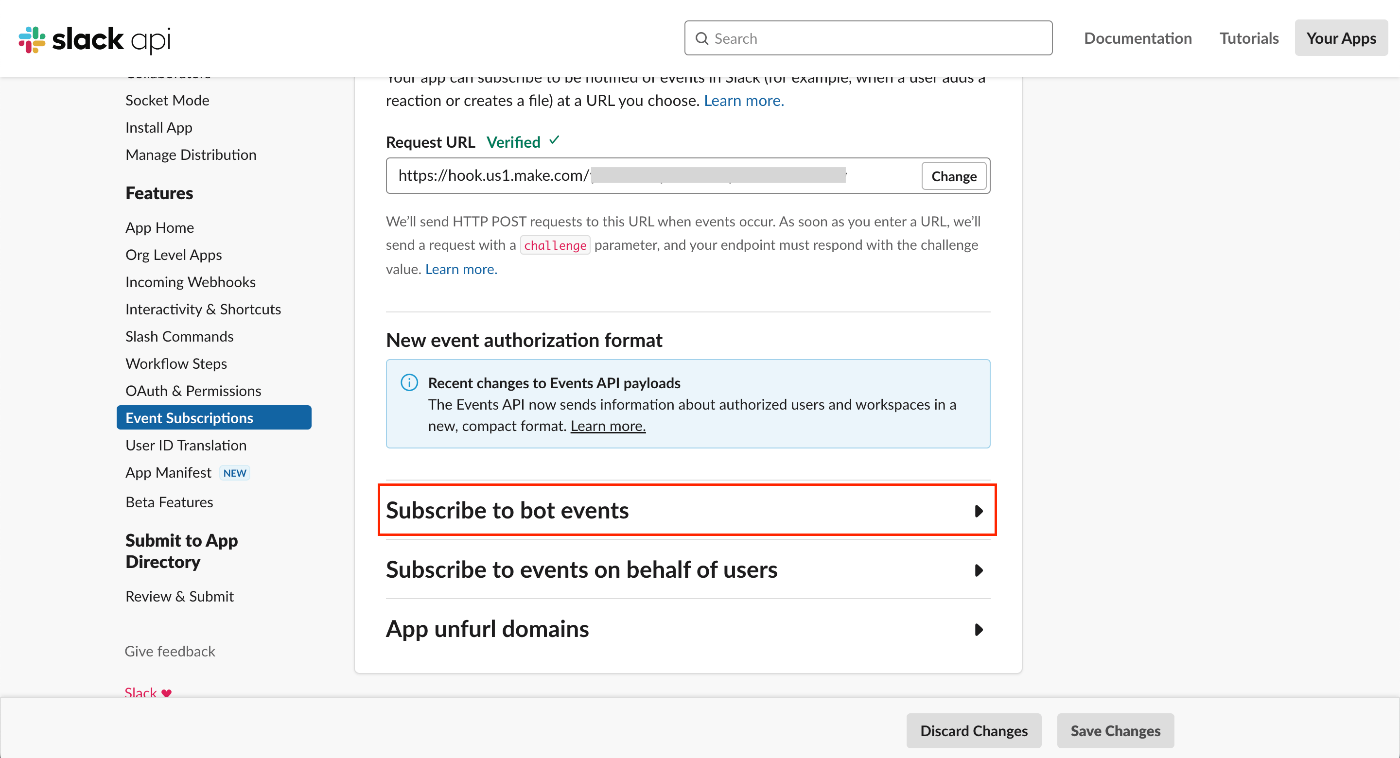
Task: Open App Manifest page
Action: coord(168,472)
